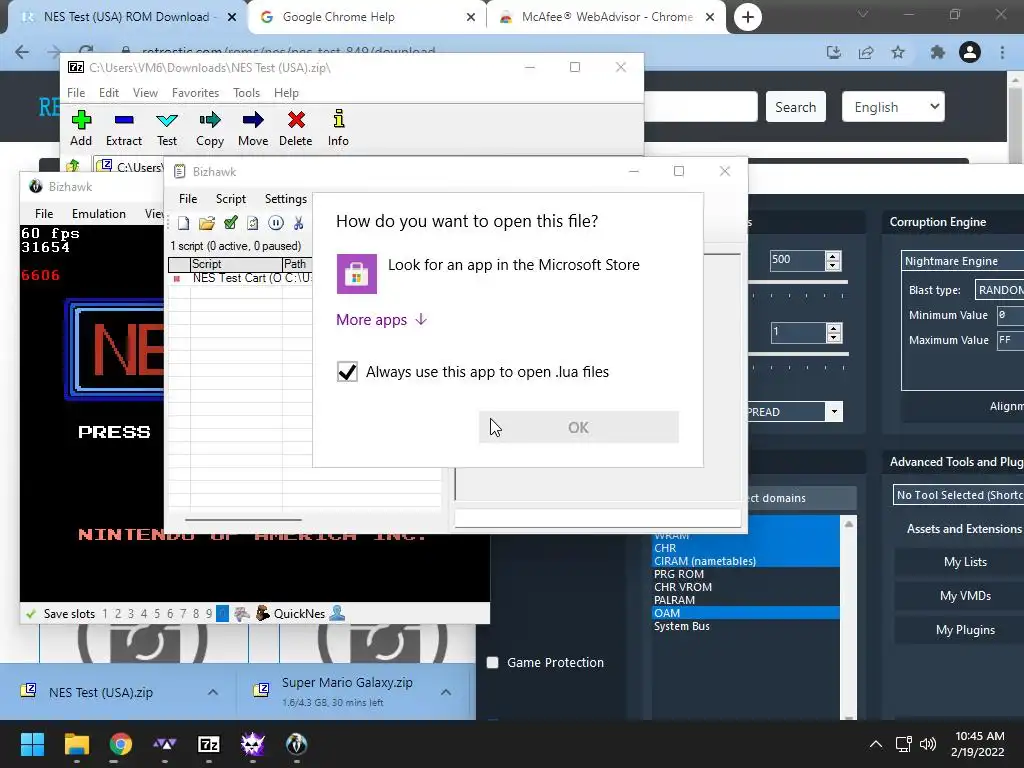Select save slot 9 in Bizhawk

(x=209, y=614)
